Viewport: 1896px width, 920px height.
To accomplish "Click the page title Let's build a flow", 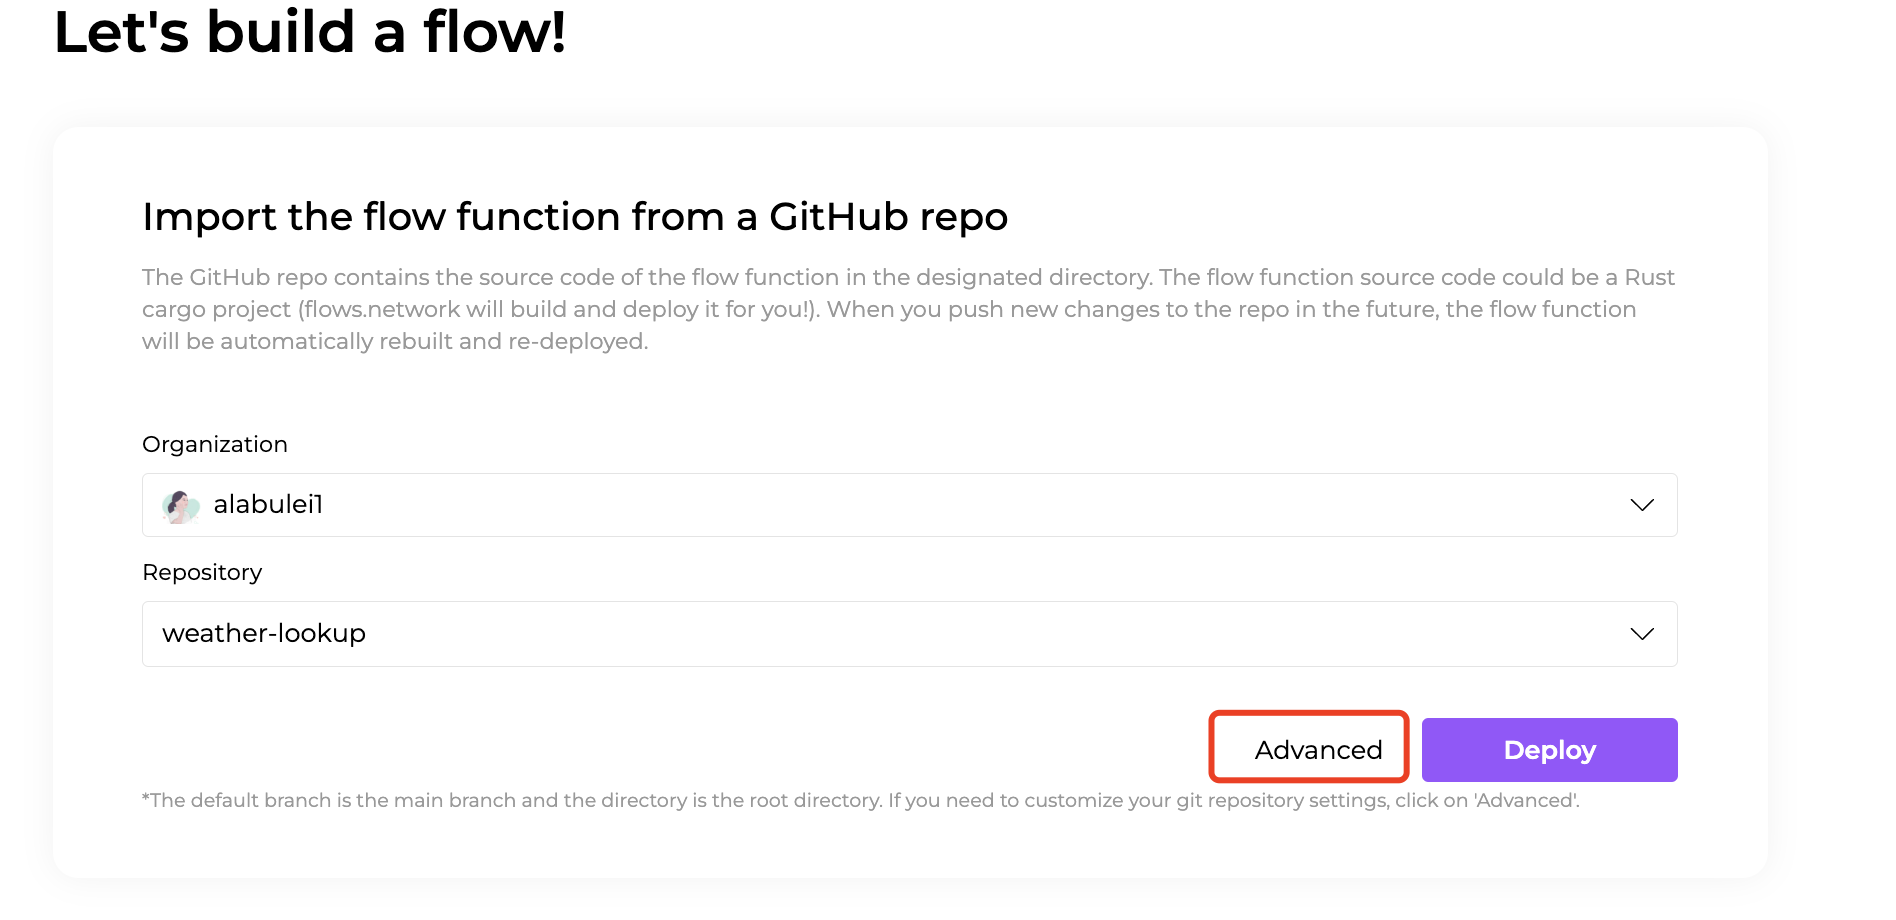I will coord(311,33).
